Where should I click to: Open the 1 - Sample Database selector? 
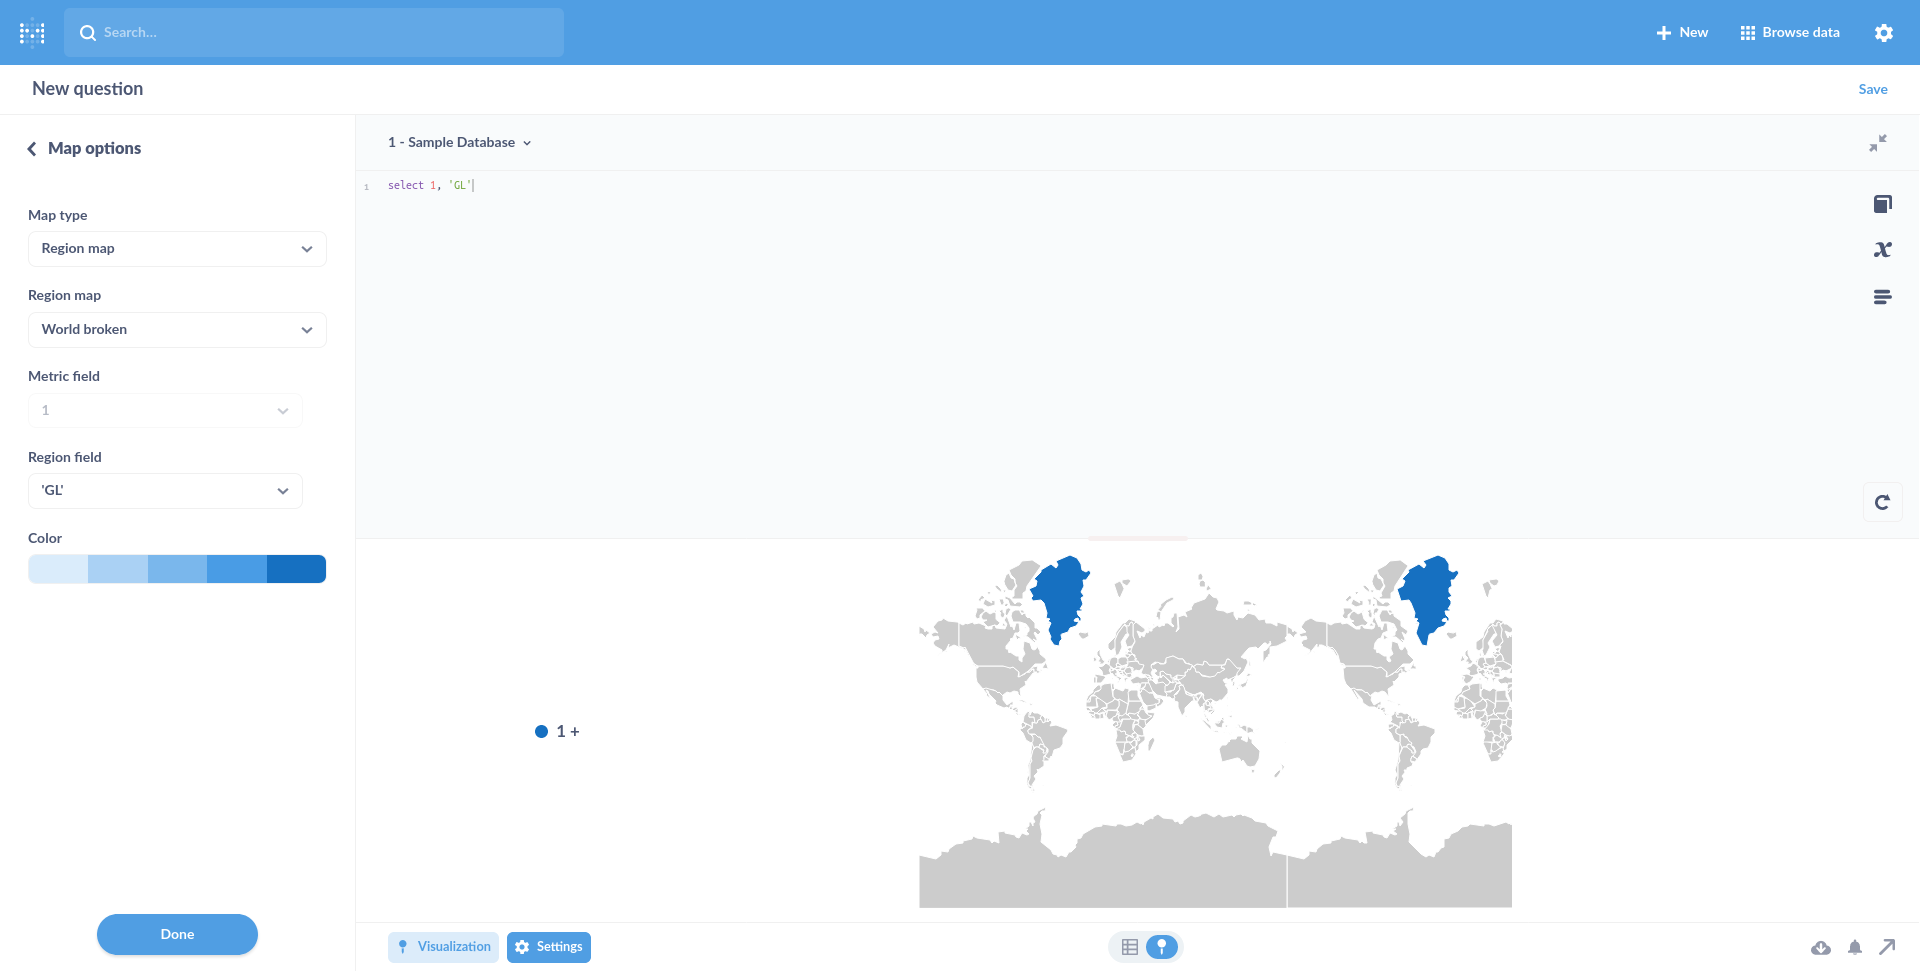[459, 142]
